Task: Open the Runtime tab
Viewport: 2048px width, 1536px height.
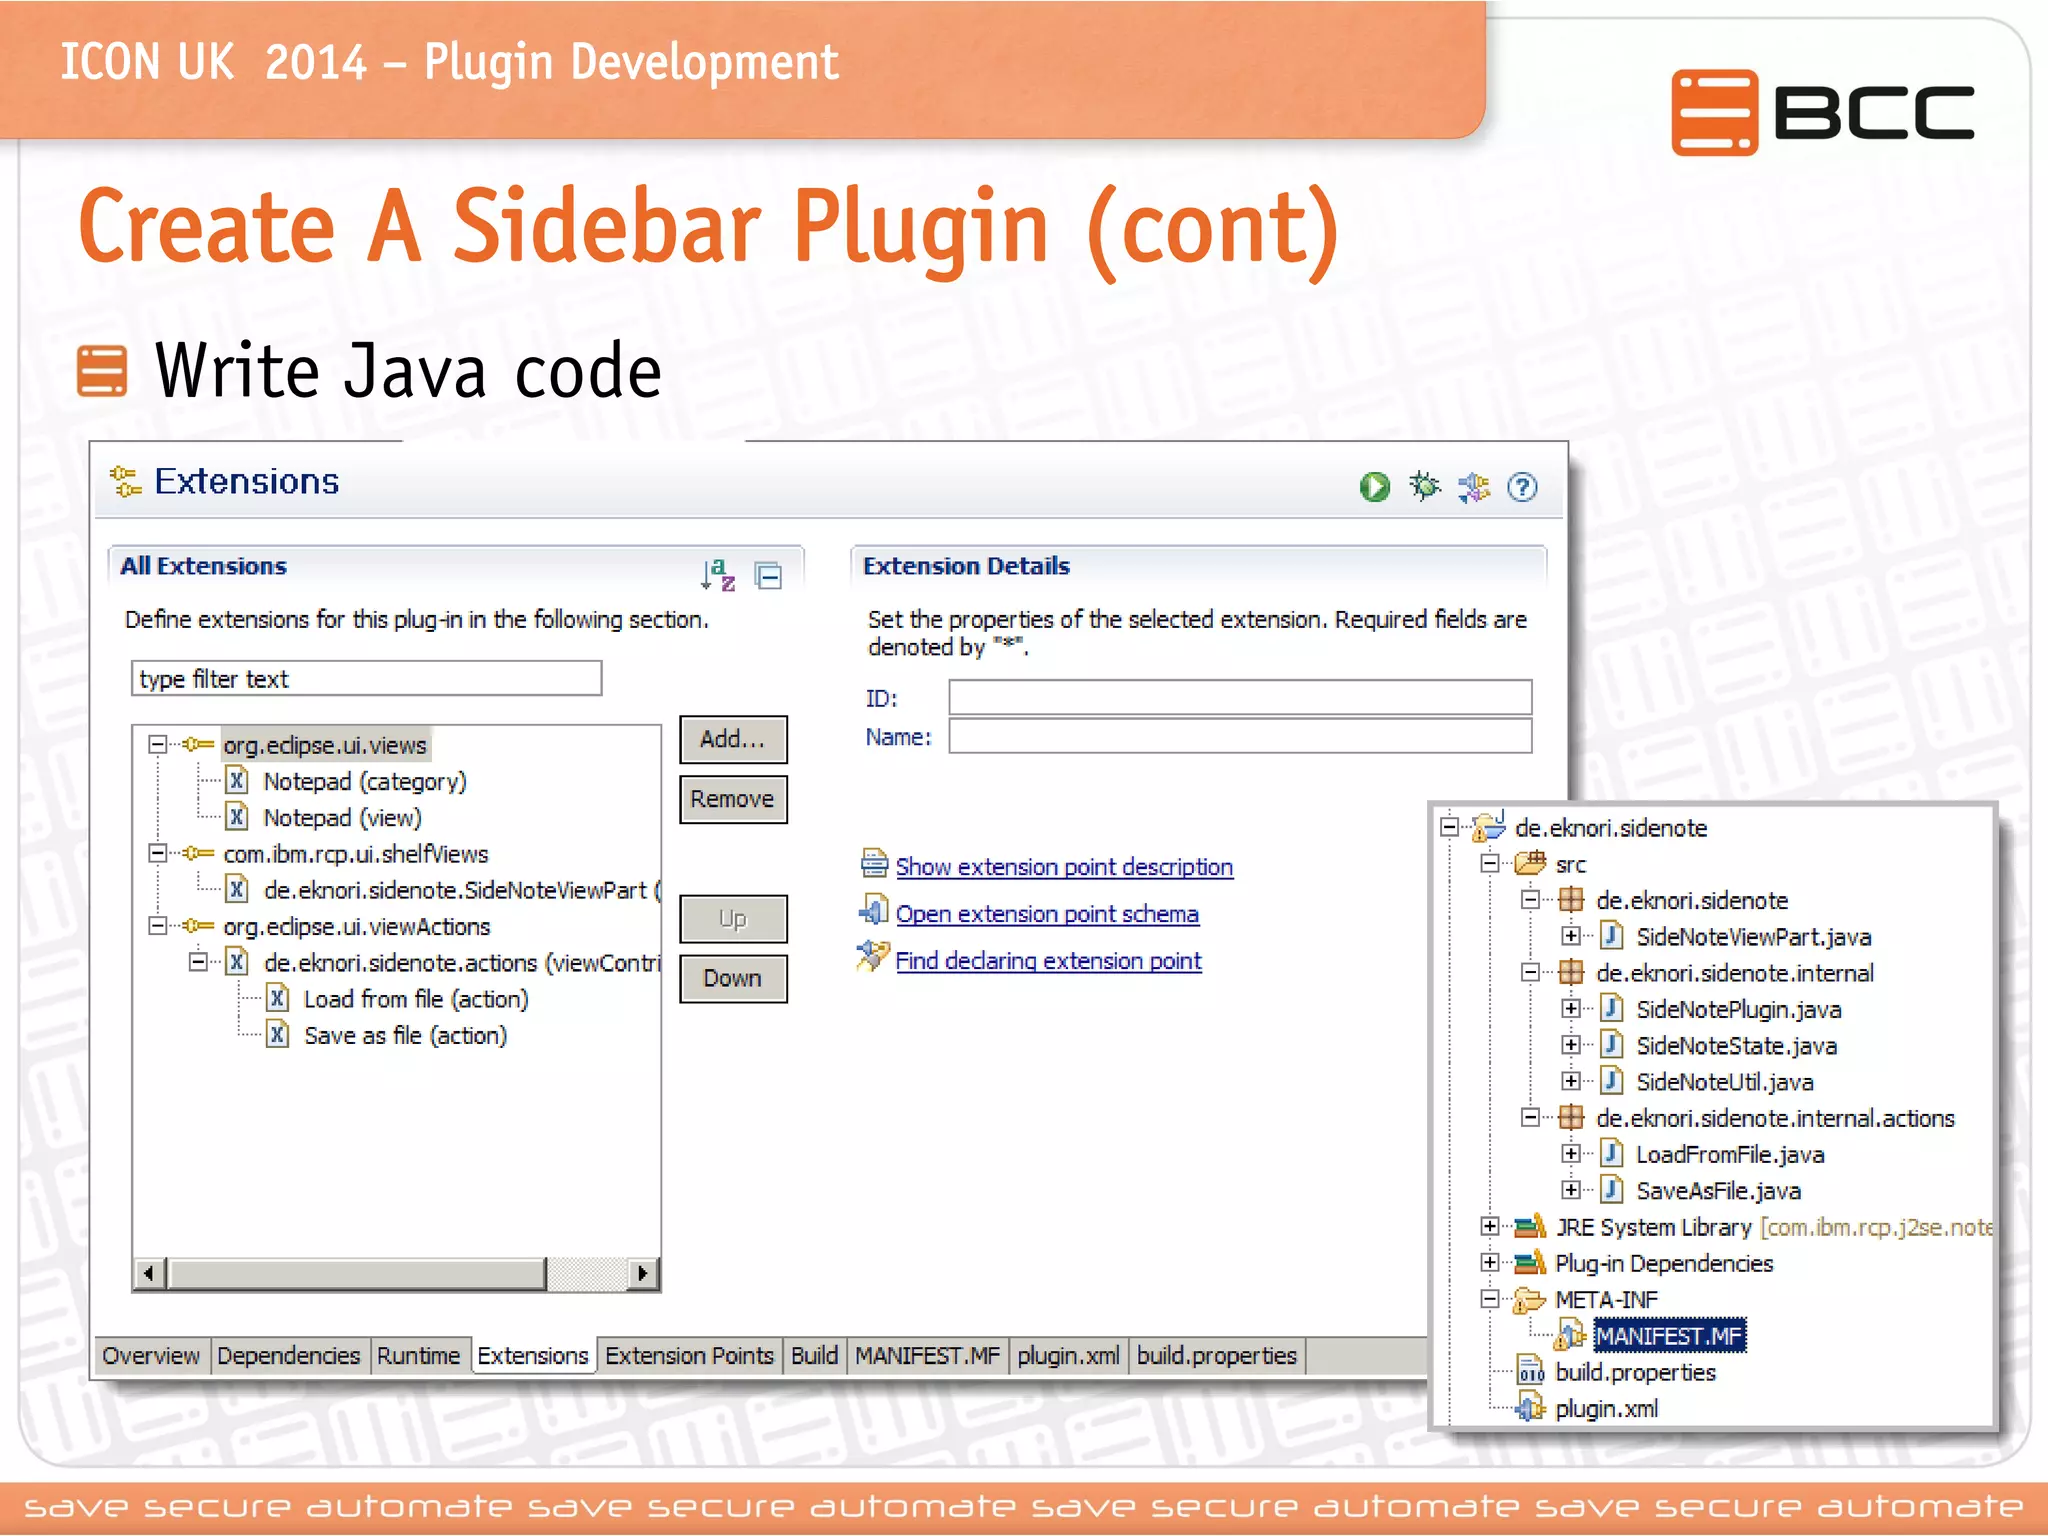Action: pos(418,1355)
